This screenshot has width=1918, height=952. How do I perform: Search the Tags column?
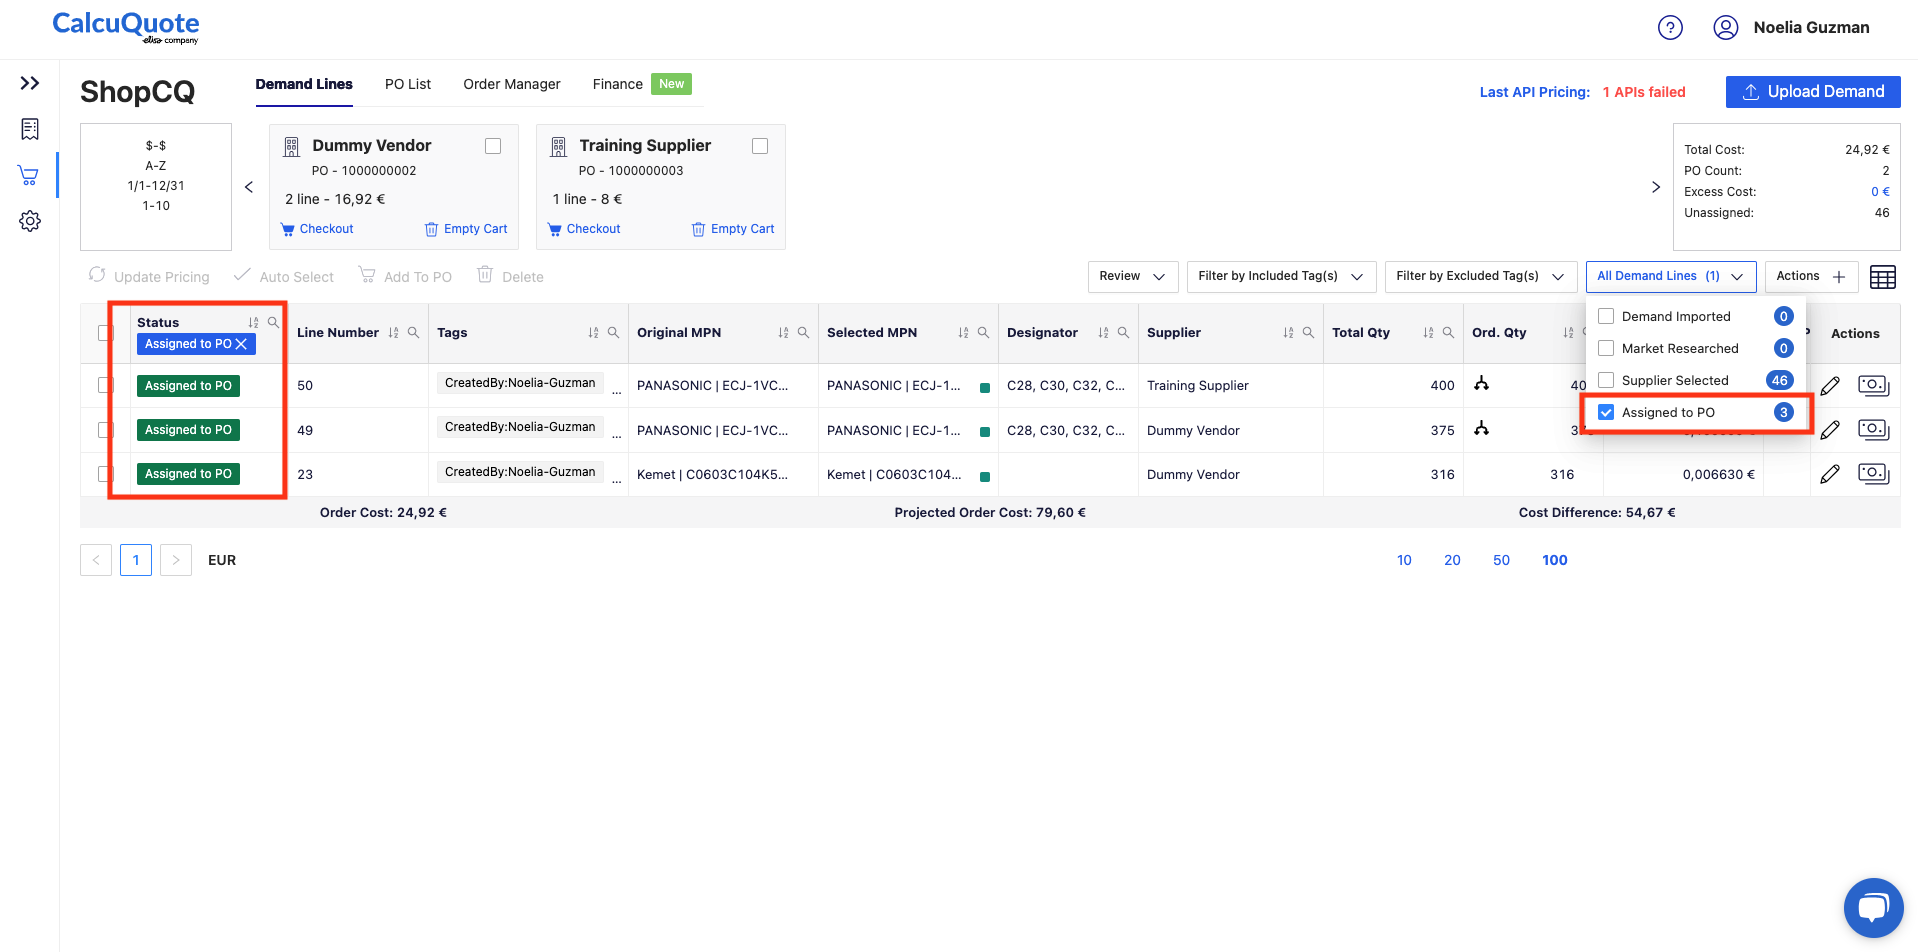tap(613, 333)
